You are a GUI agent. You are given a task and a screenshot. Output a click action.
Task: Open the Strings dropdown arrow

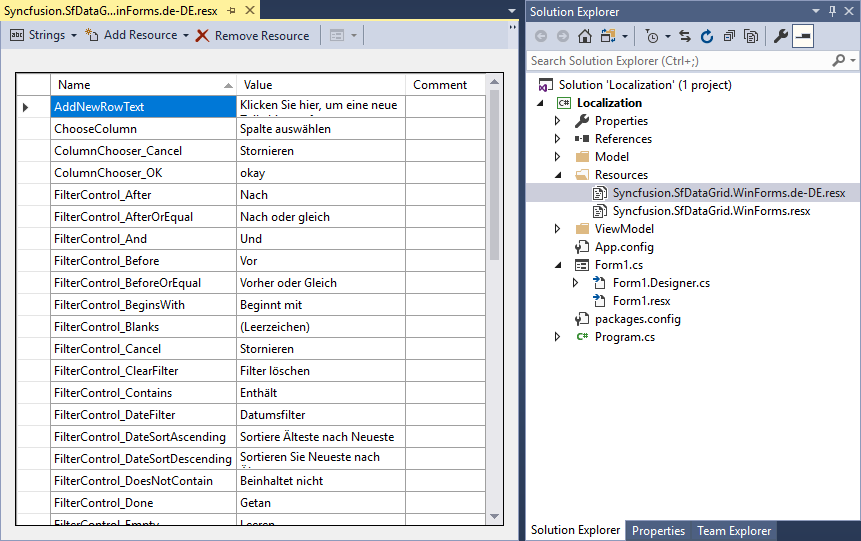click(74, 36)
